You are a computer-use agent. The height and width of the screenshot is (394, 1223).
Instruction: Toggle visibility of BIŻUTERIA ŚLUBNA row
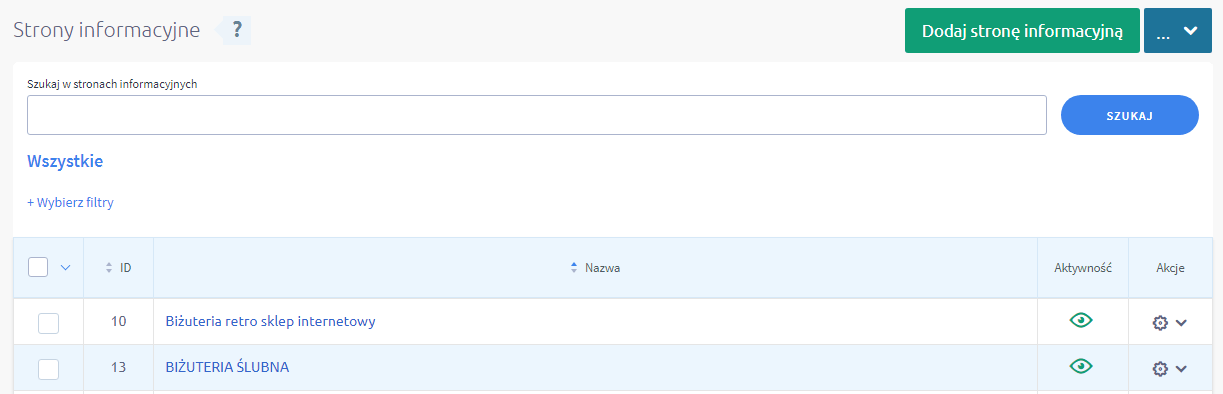(1081, 366)
